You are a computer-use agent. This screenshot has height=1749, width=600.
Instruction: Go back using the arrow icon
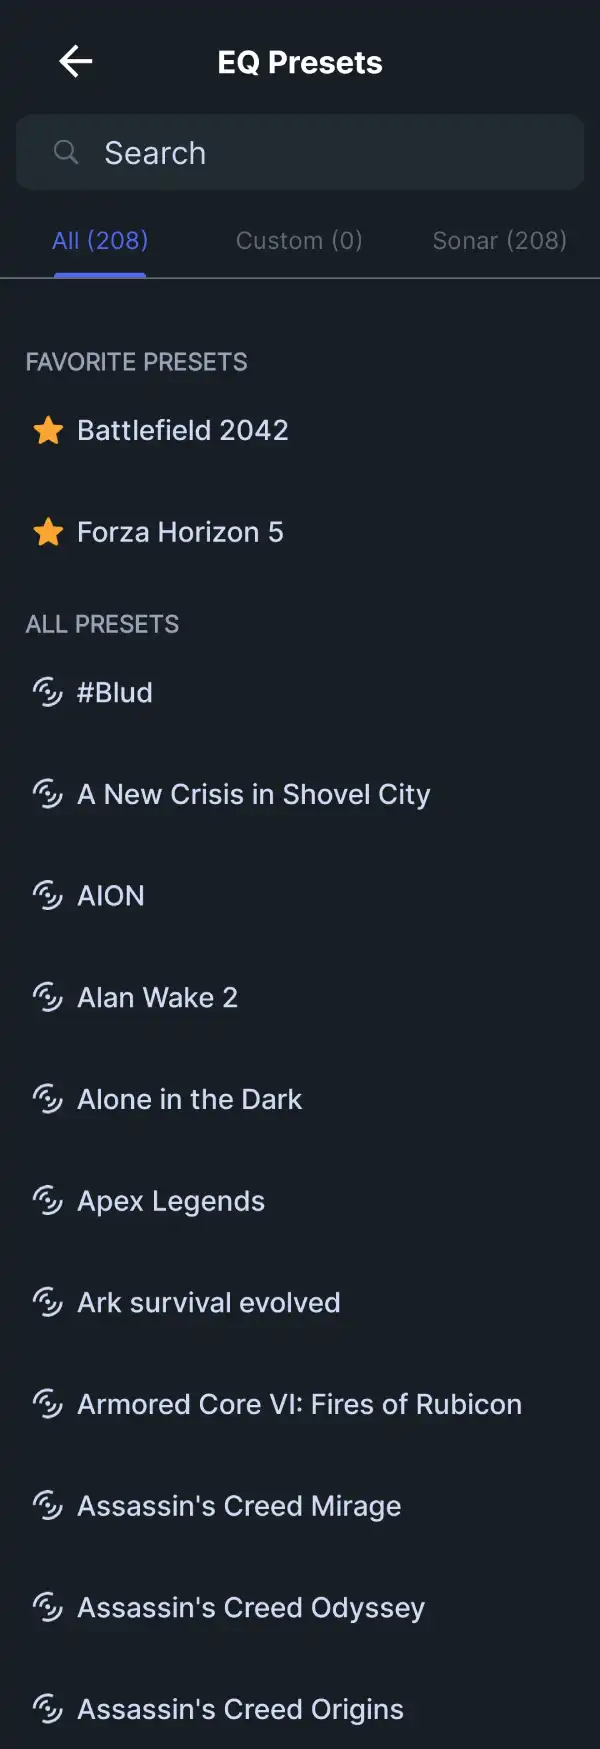(76, 62)
